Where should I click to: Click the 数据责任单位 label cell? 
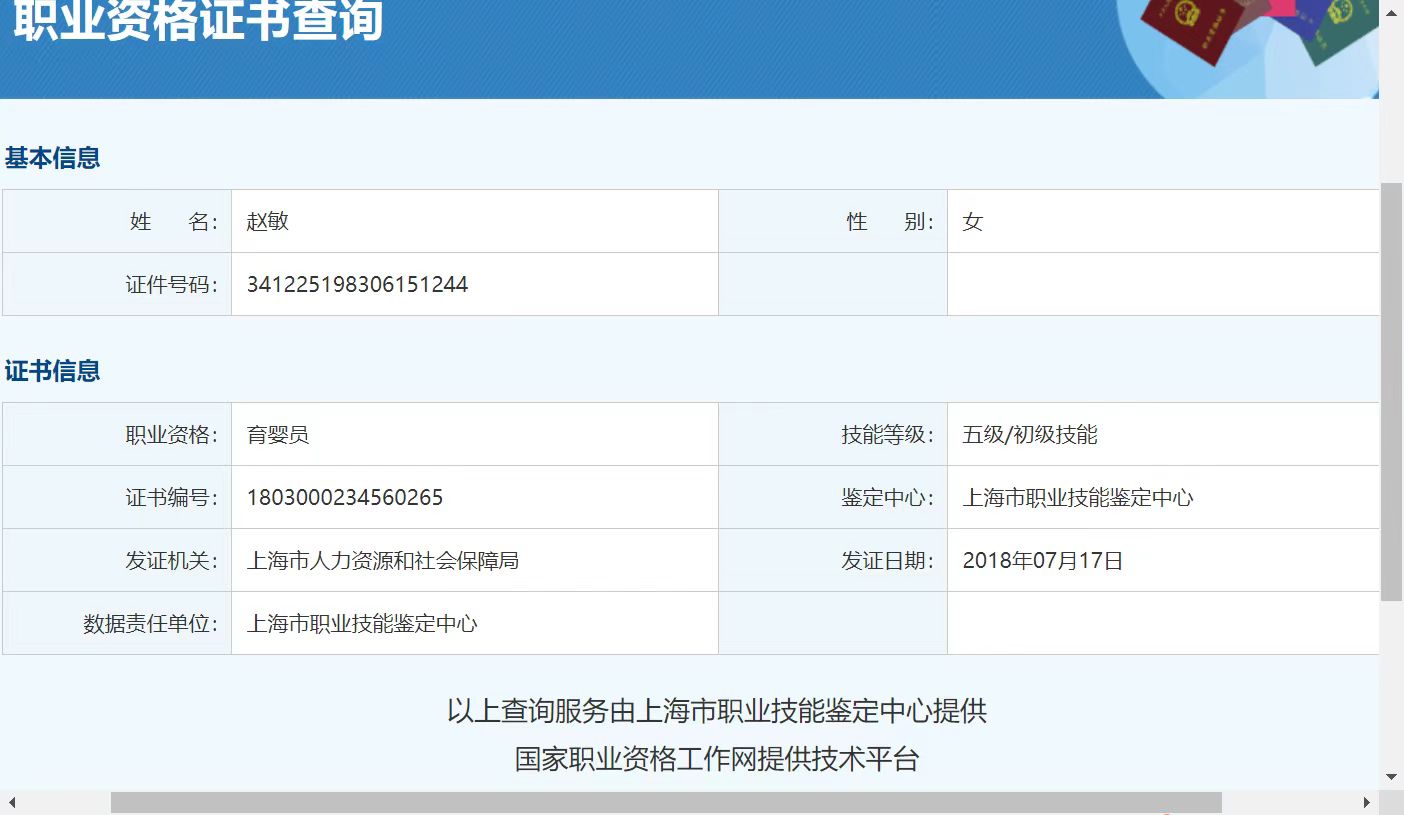coord(117,623)
